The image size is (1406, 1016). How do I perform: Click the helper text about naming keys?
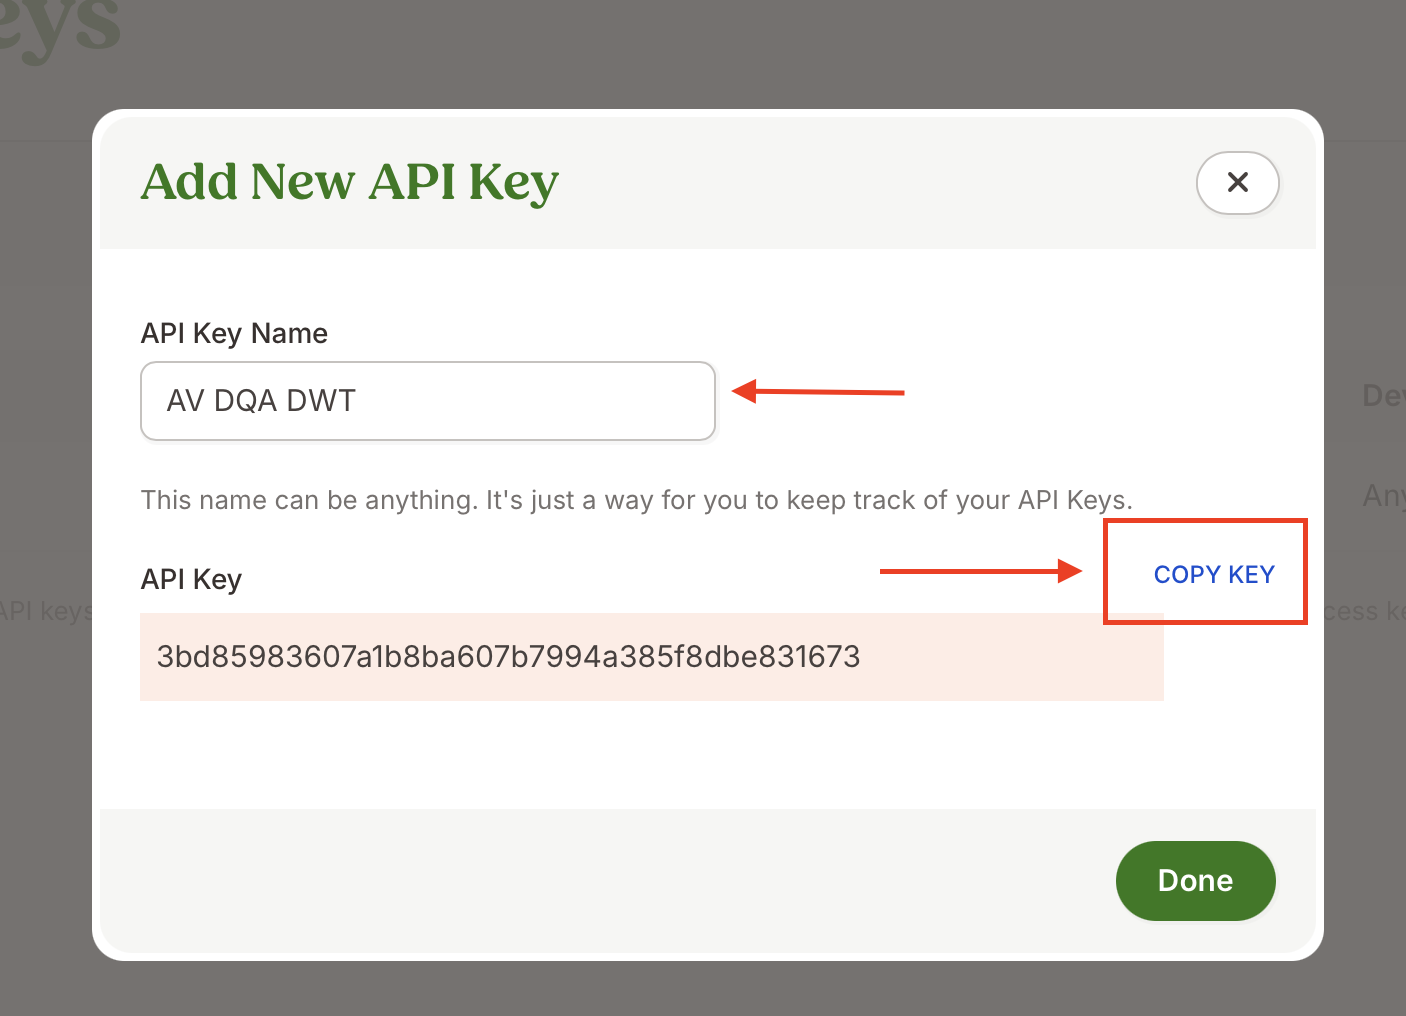pos(637,500)
